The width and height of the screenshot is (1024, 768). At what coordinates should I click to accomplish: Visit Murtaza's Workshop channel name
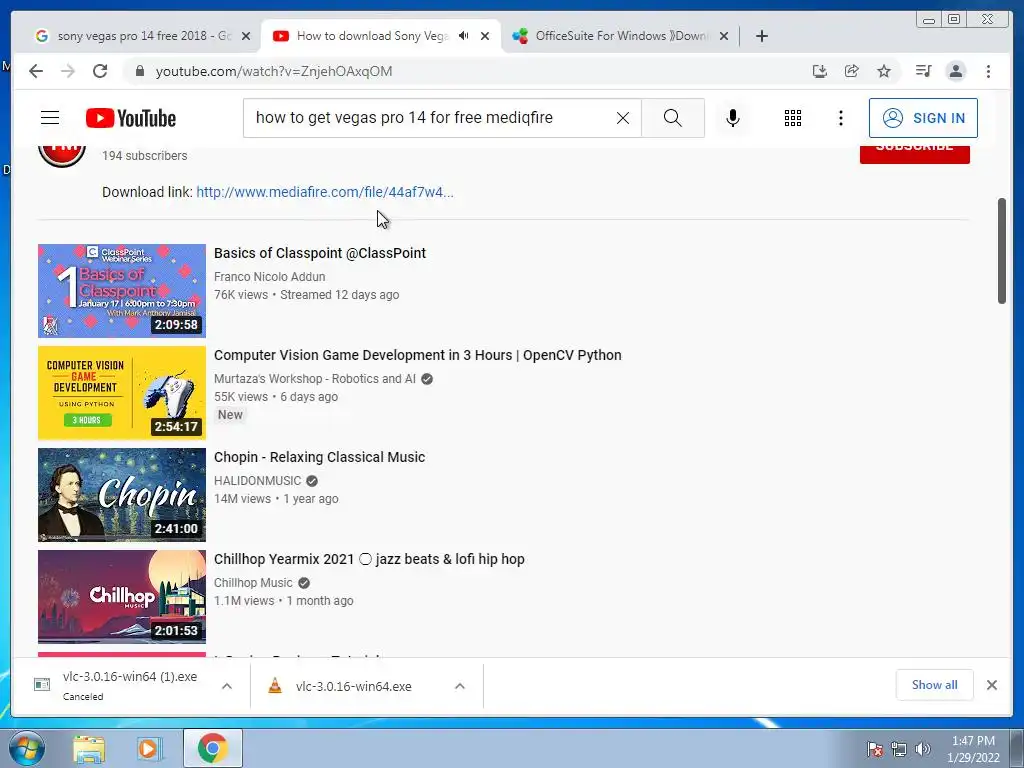click(x=315, y=379)
